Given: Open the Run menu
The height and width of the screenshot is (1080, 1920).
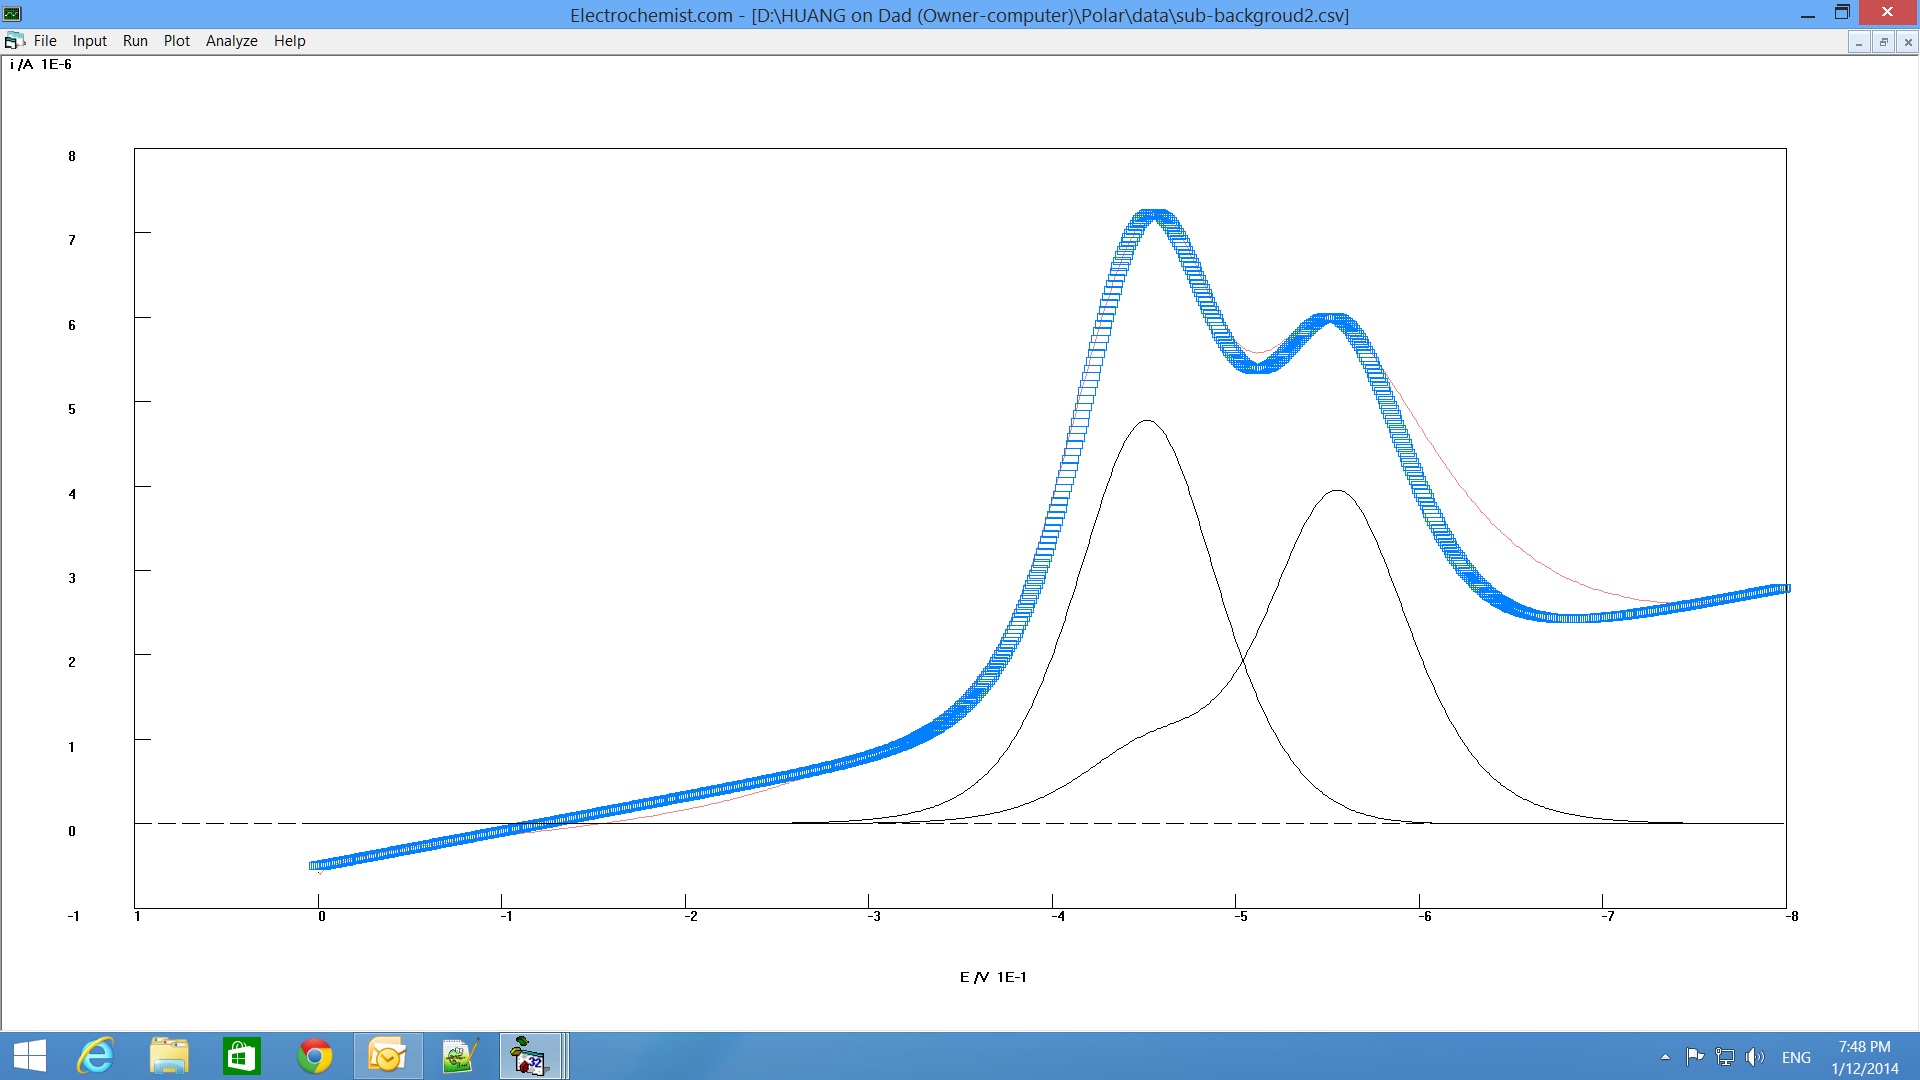Looking at the screenshot, I should 135,41.
